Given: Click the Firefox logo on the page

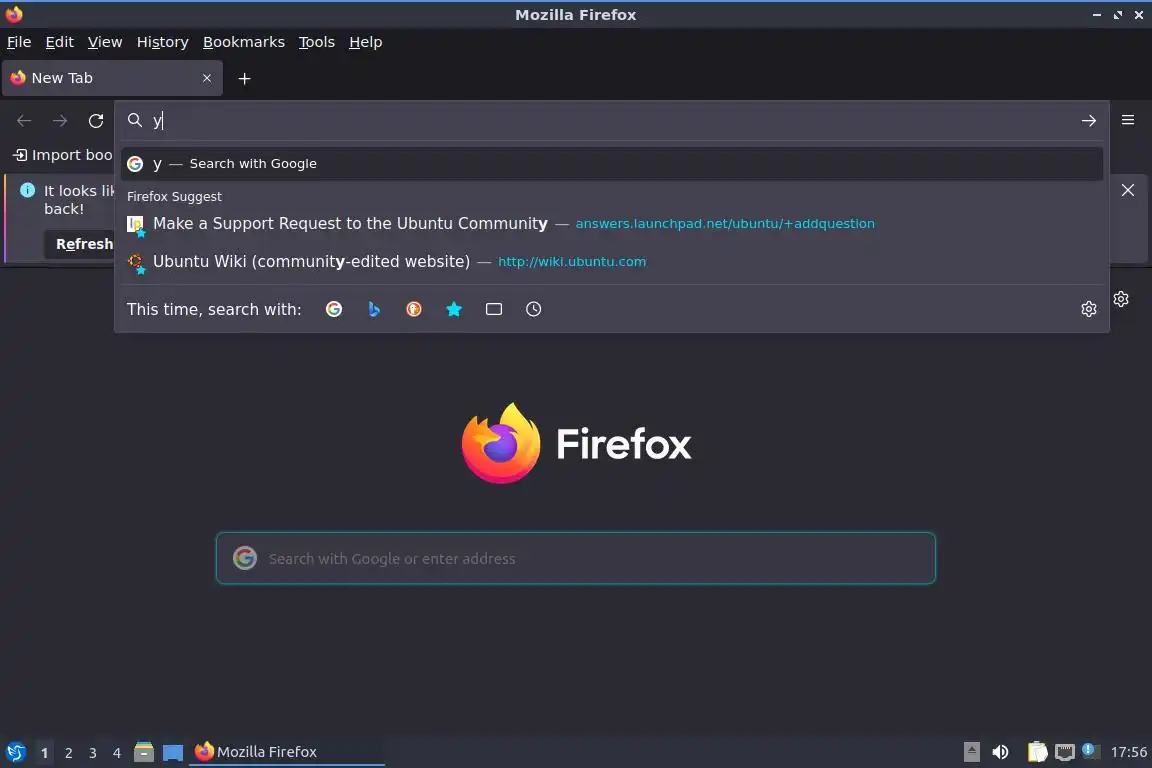Looking at the screenshot, I should 577,443.
